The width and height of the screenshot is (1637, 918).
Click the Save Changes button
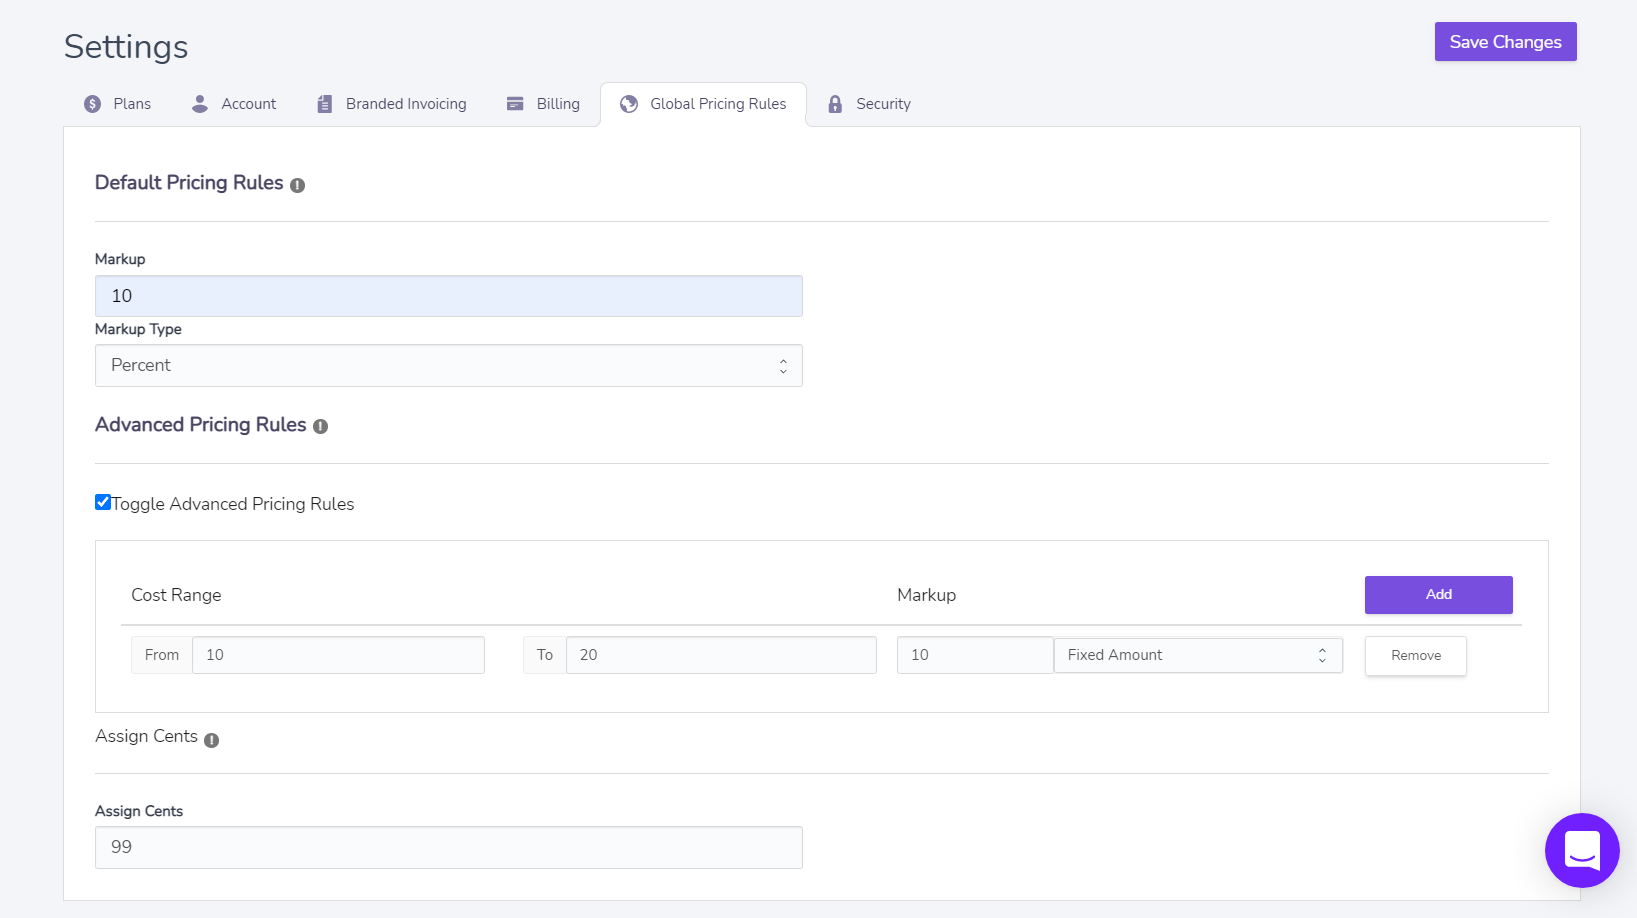[1505, 42]
